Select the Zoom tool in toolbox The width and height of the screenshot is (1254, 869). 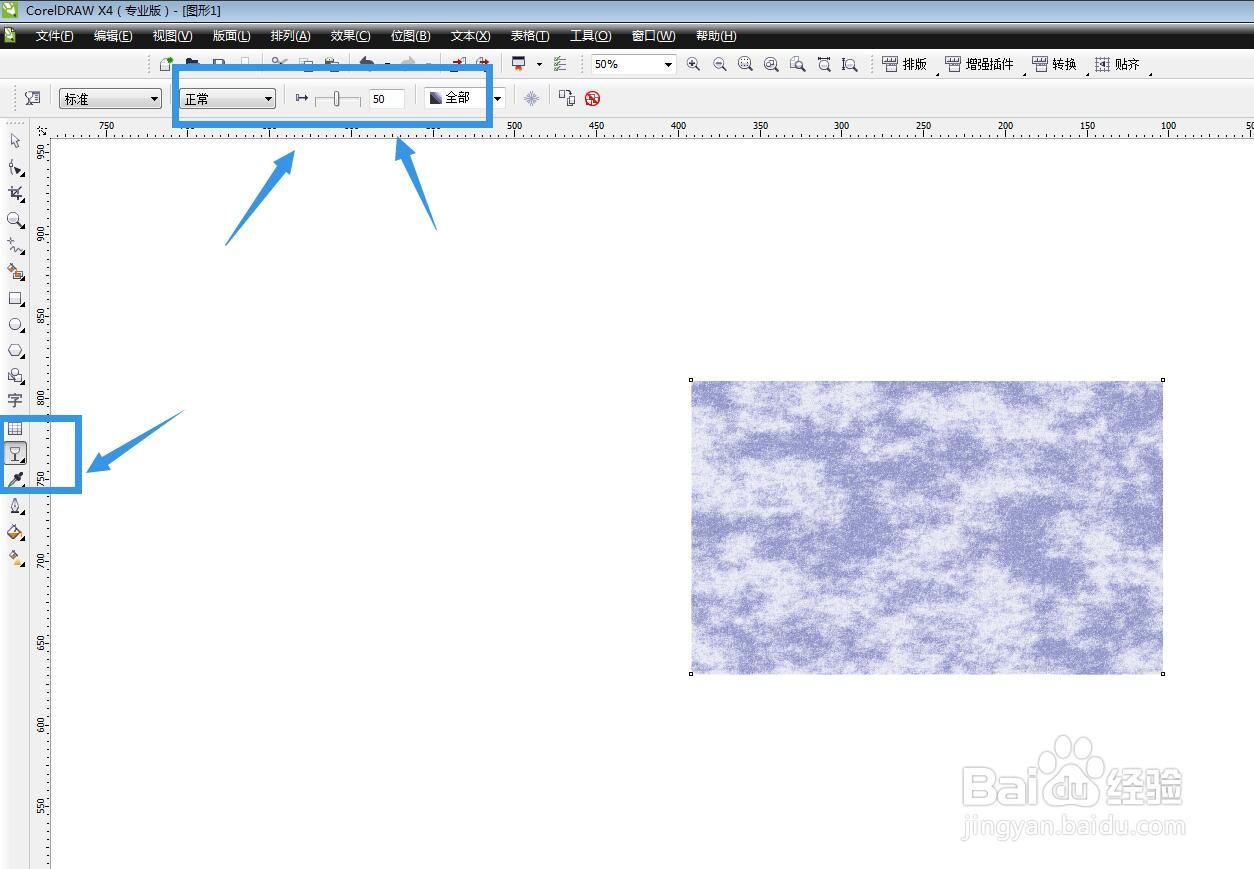coord(15,219)
